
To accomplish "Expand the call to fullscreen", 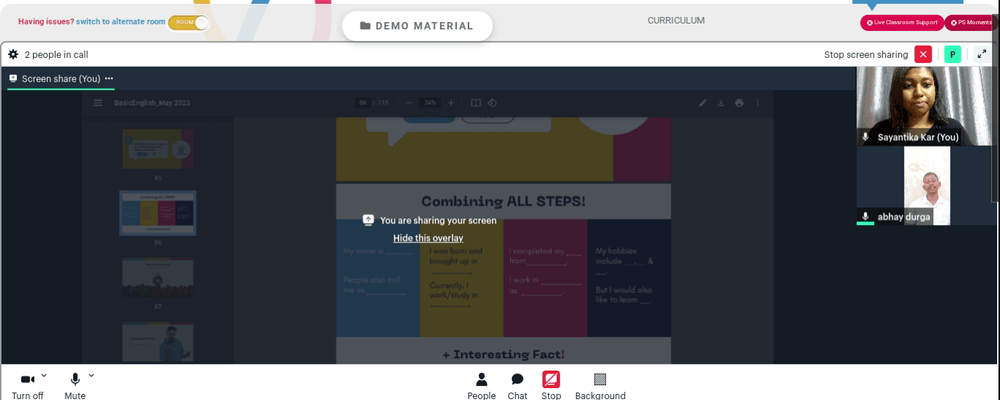I will coord(982,54).
